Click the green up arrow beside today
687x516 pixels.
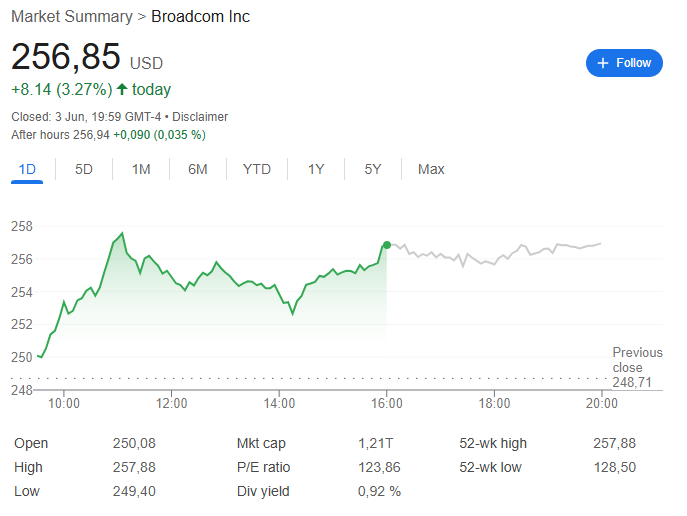[x=122, y=90]
